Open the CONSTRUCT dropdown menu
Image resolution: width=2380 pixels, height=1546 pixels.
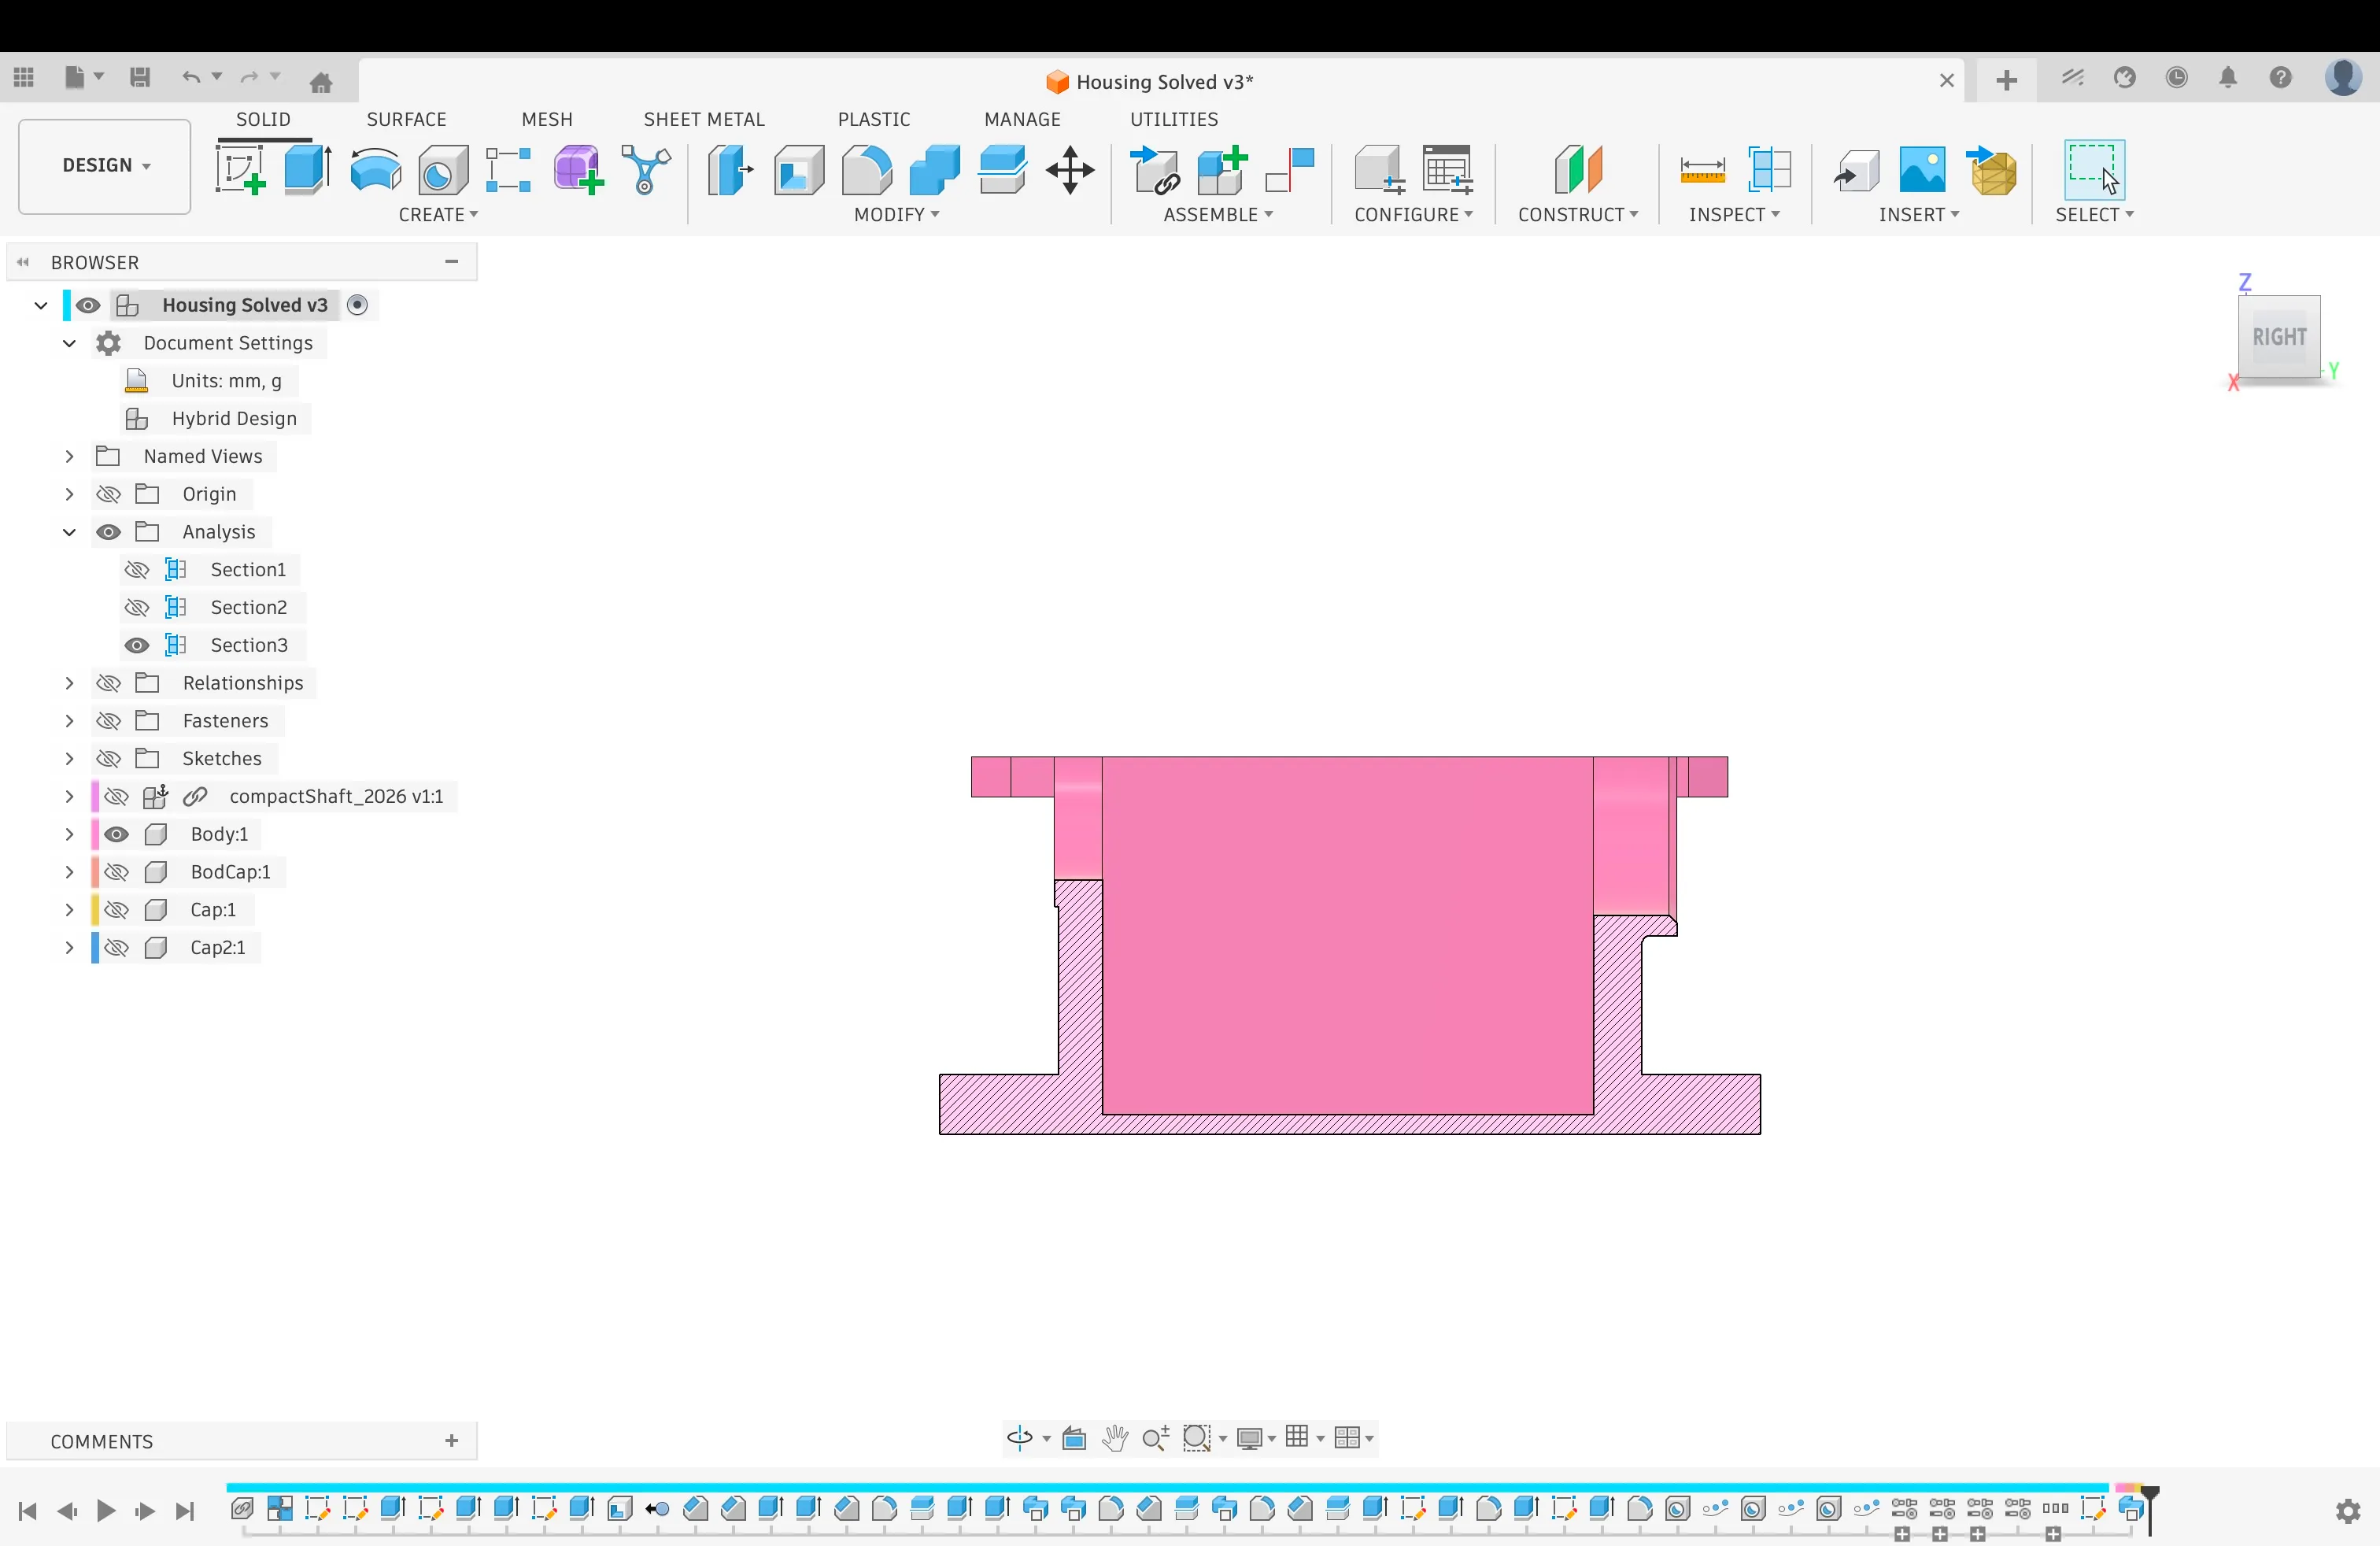coord(1578,215)
